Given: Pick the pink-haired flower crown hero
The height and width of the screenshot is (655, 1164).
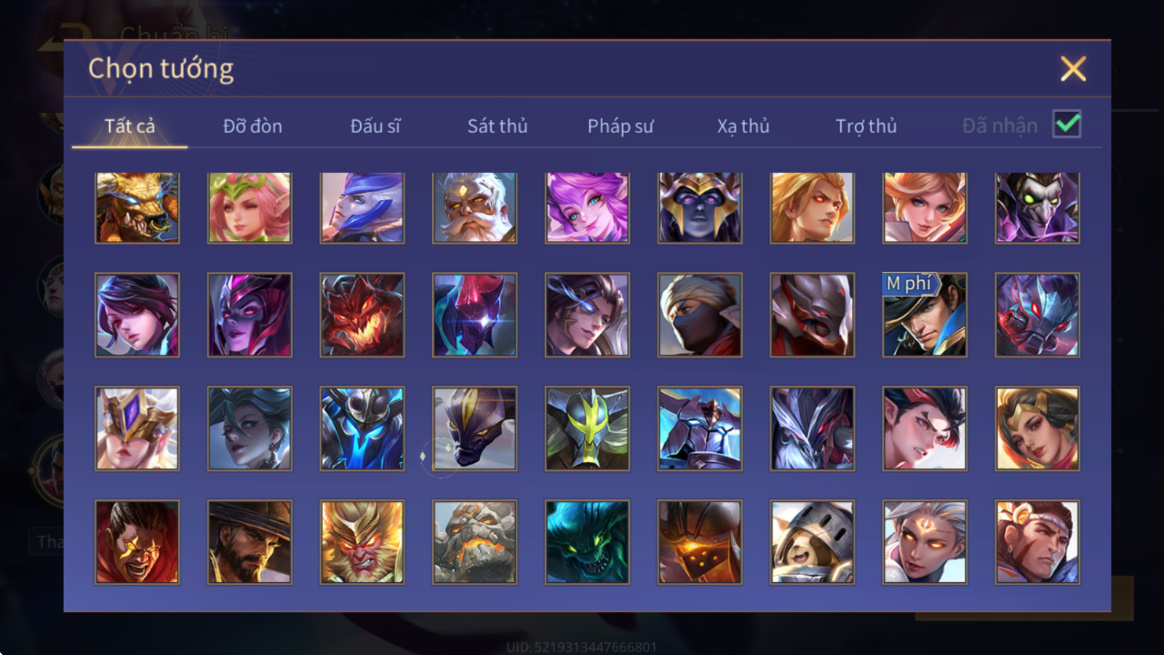Looking at the screenshot, I should [249, 208].
